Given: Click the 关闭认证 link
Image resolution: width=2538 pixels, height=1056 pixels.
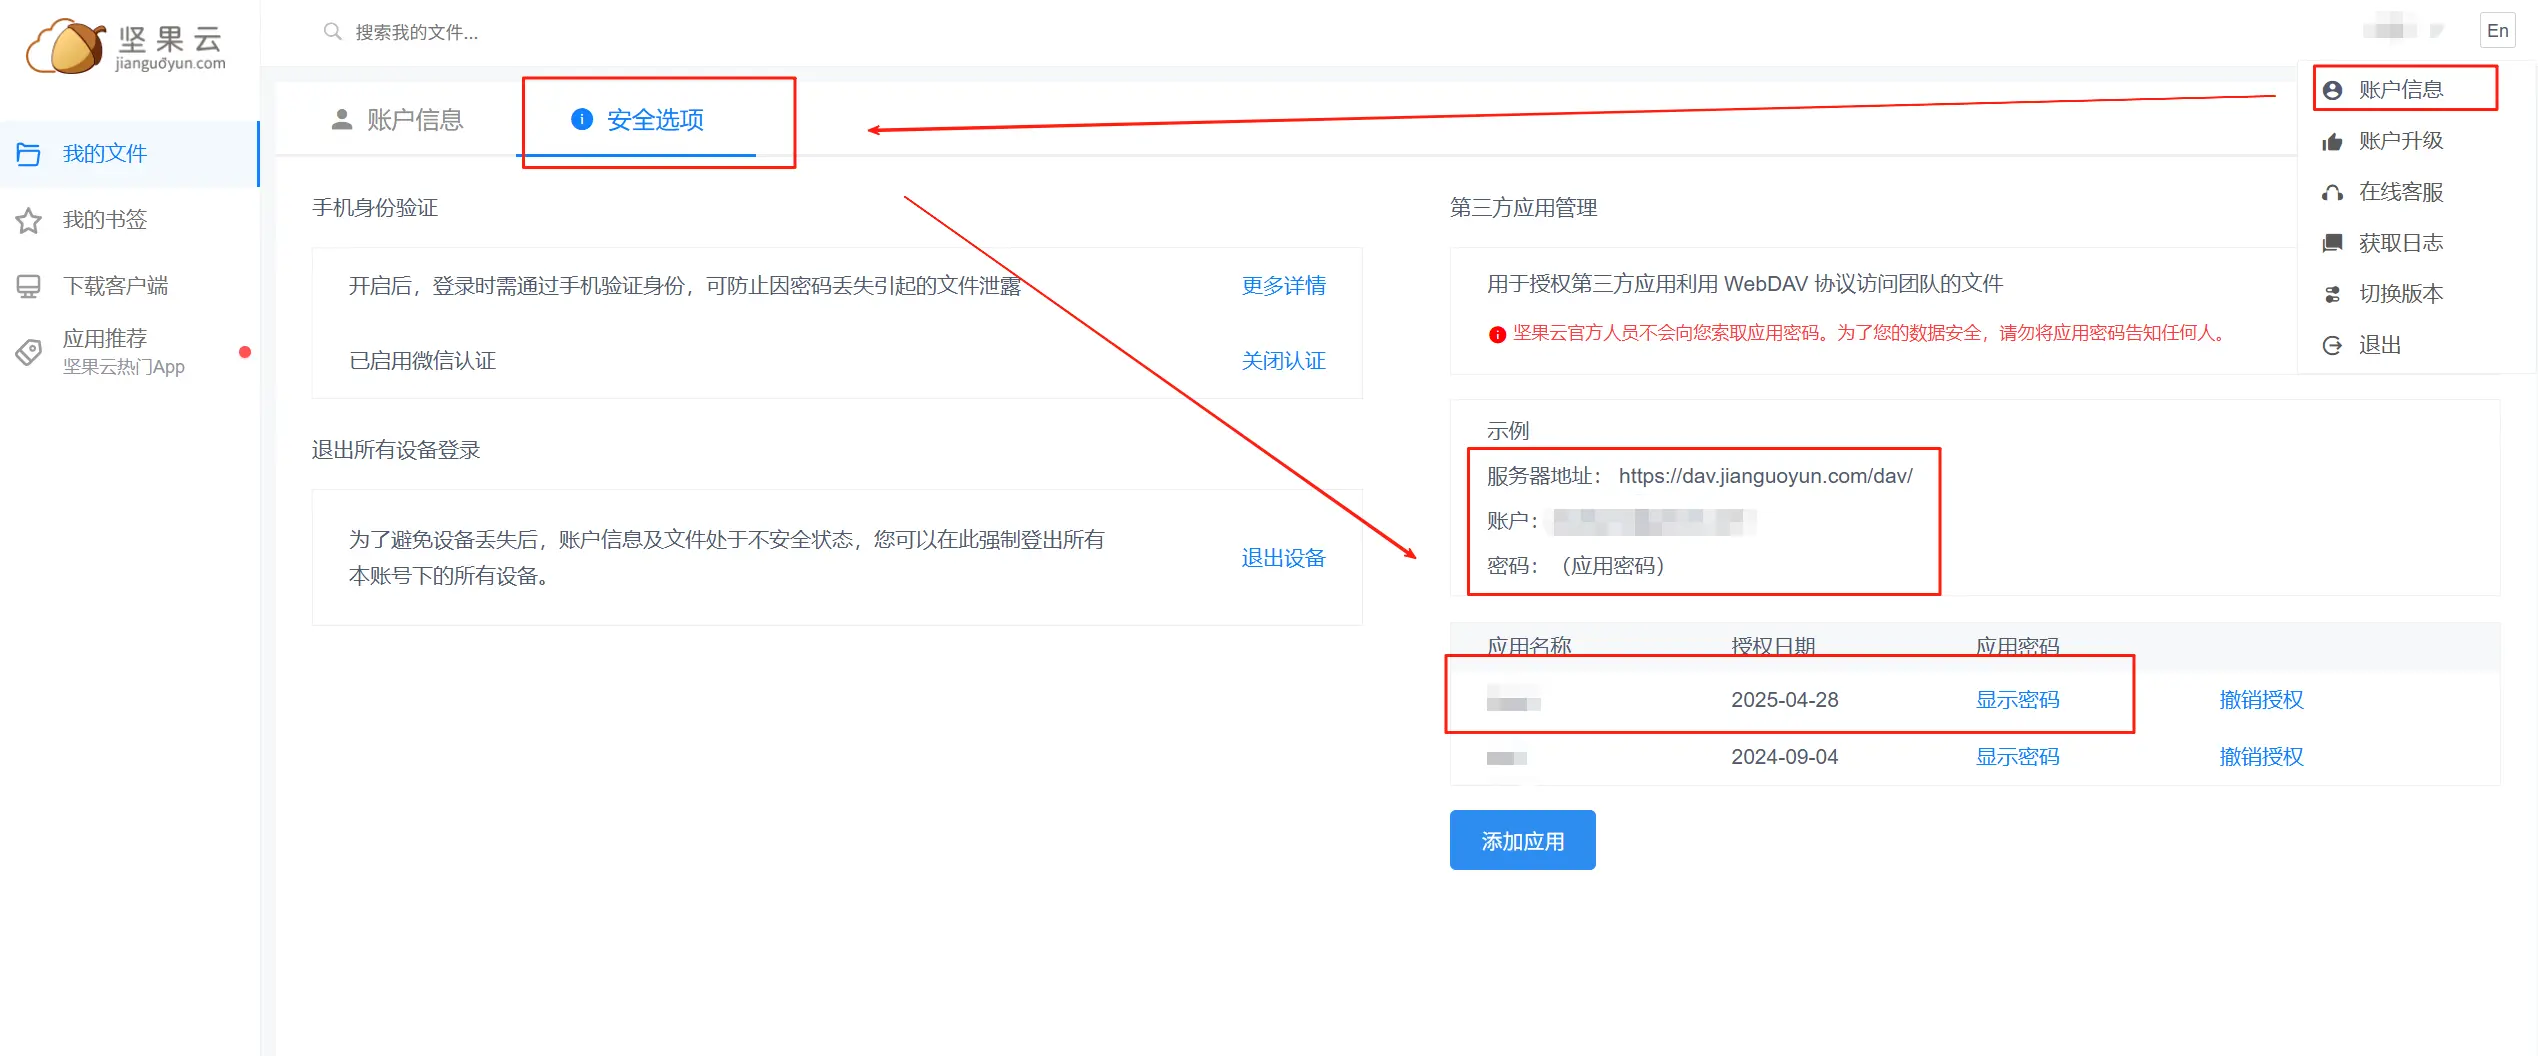Looking at the screenshot, I should point(1283,361).
